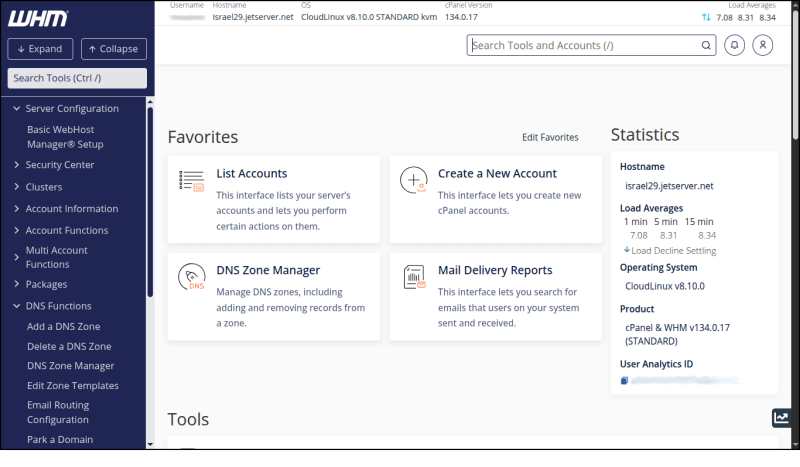Image resolution: width=800 pixels, height=467 pixels.
Task: Click the Mail Delivery Reports icon
Action: (x=414, y=277)
